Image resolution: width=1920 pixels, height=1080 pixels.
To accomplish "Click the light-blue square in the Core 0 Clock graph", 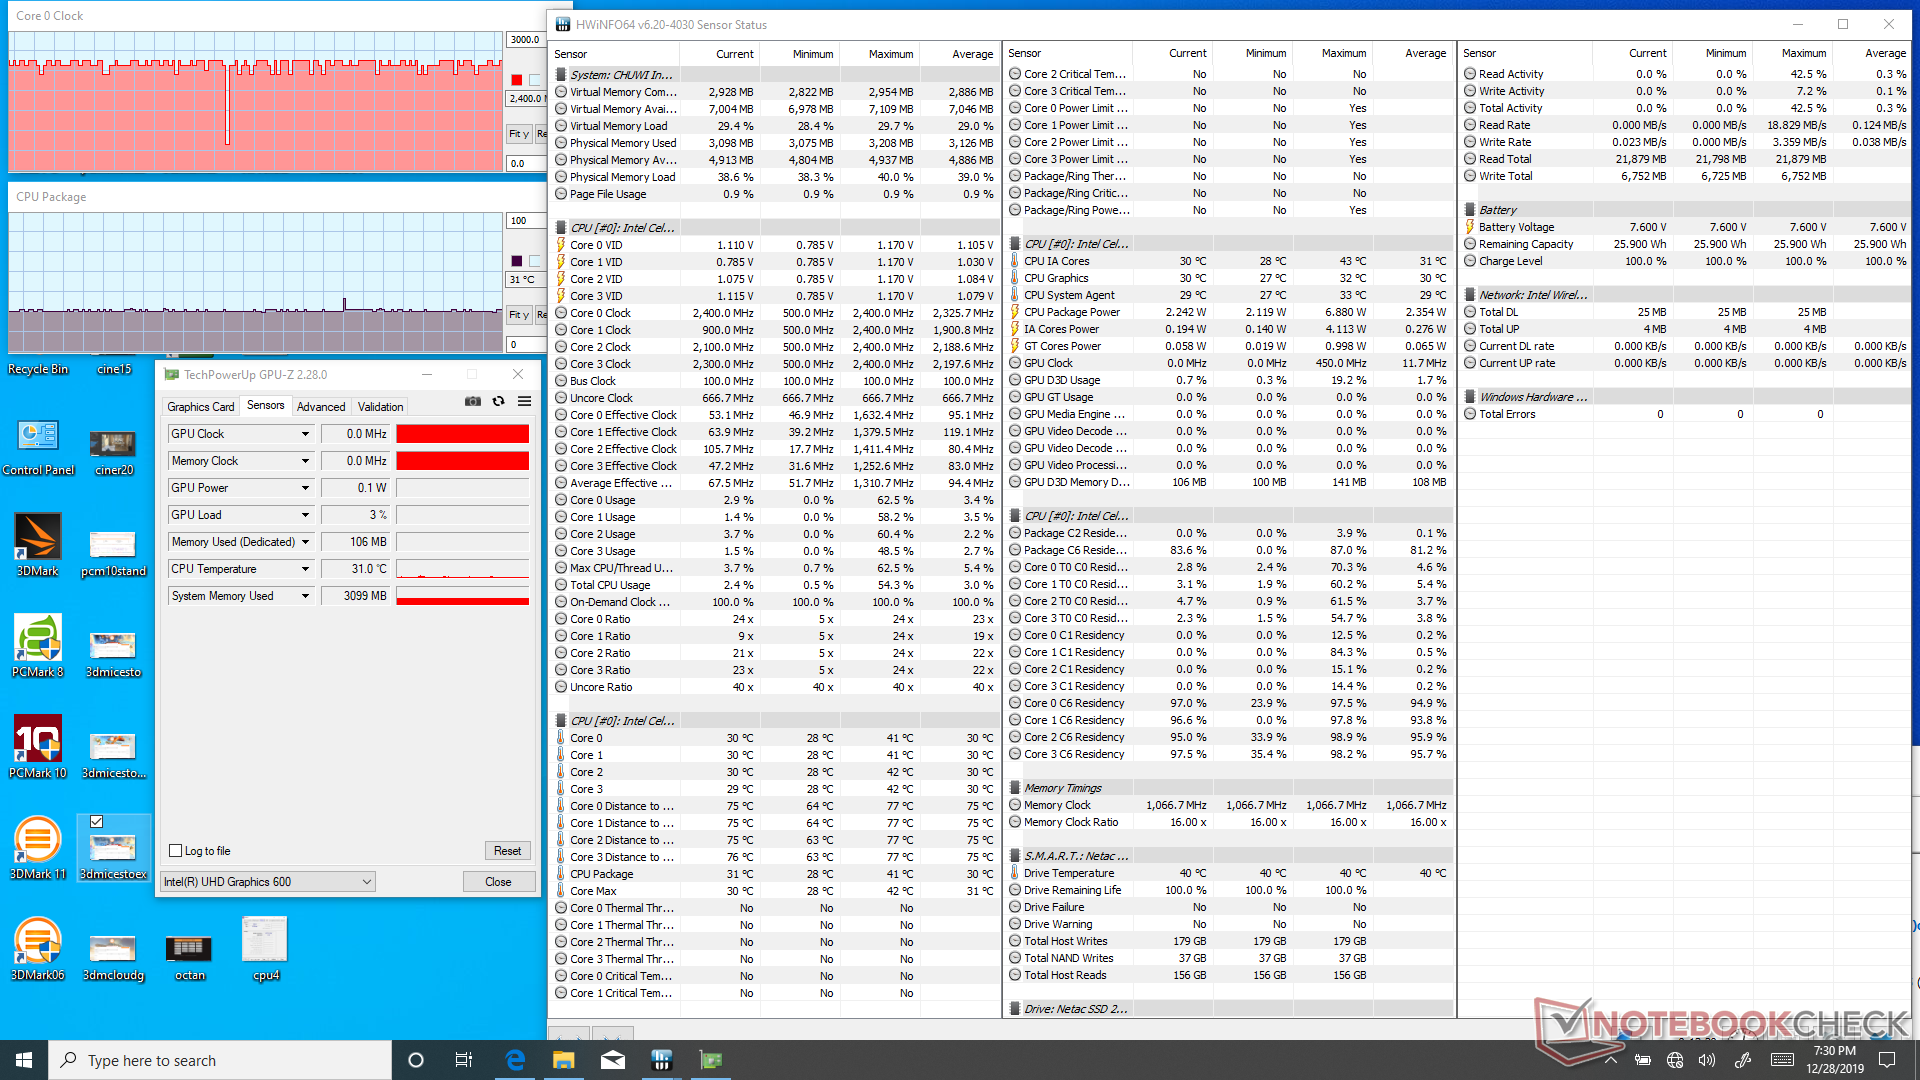I will click(x=535, y=80).
